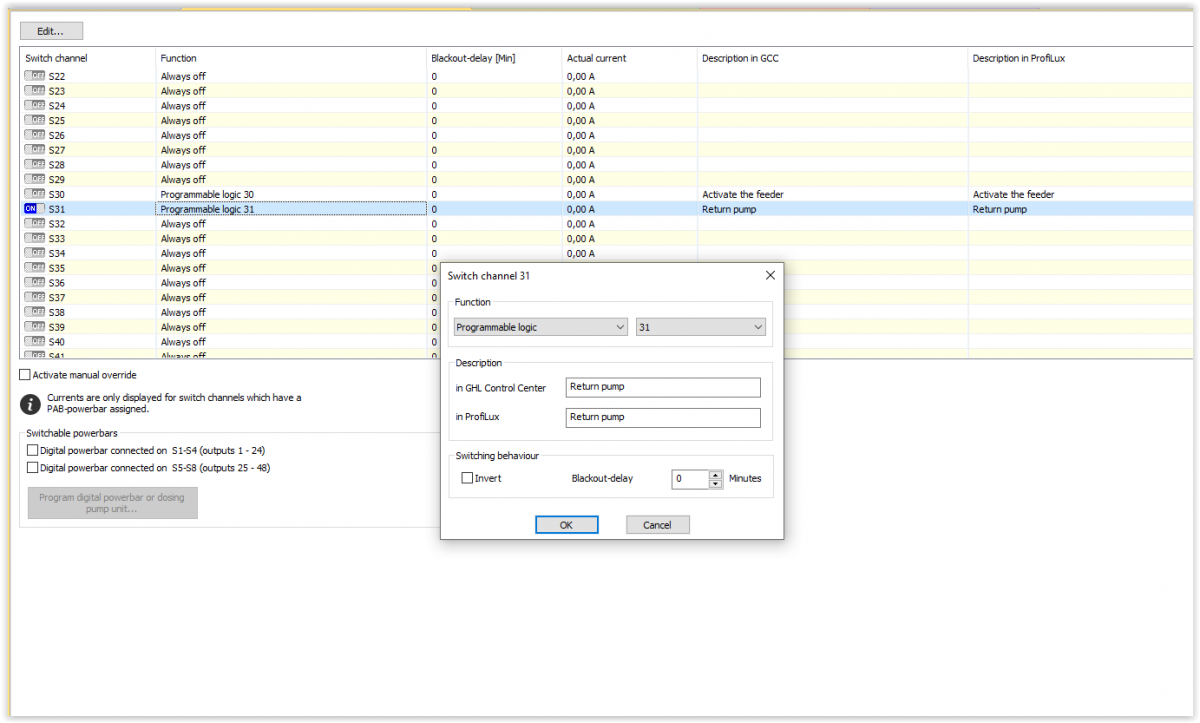Click the OFF status icon for S24
Screen dimensions: 1200x723
pyautogui.click(x=34, y=106)
